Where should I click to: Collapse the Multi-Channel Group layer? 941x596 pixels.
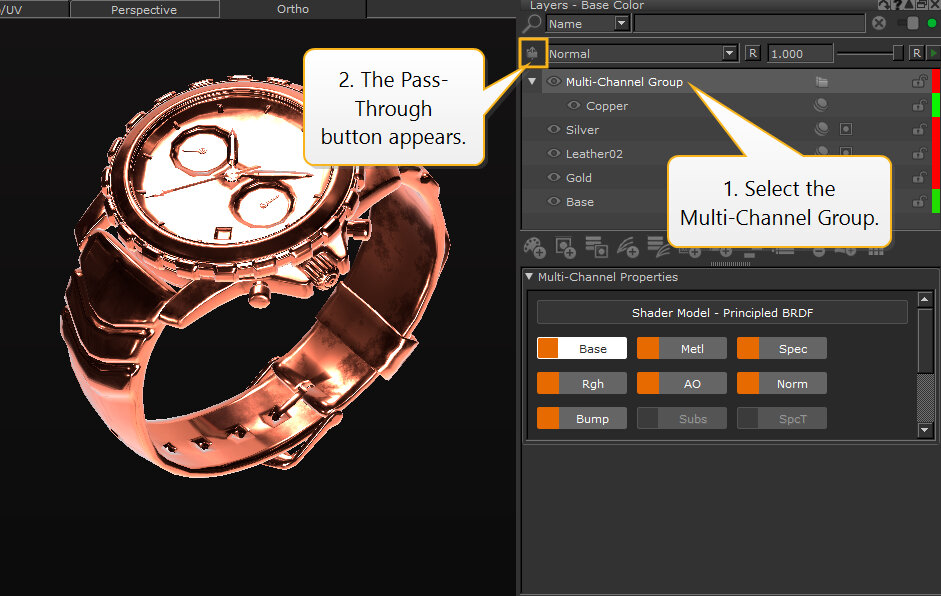532,82
